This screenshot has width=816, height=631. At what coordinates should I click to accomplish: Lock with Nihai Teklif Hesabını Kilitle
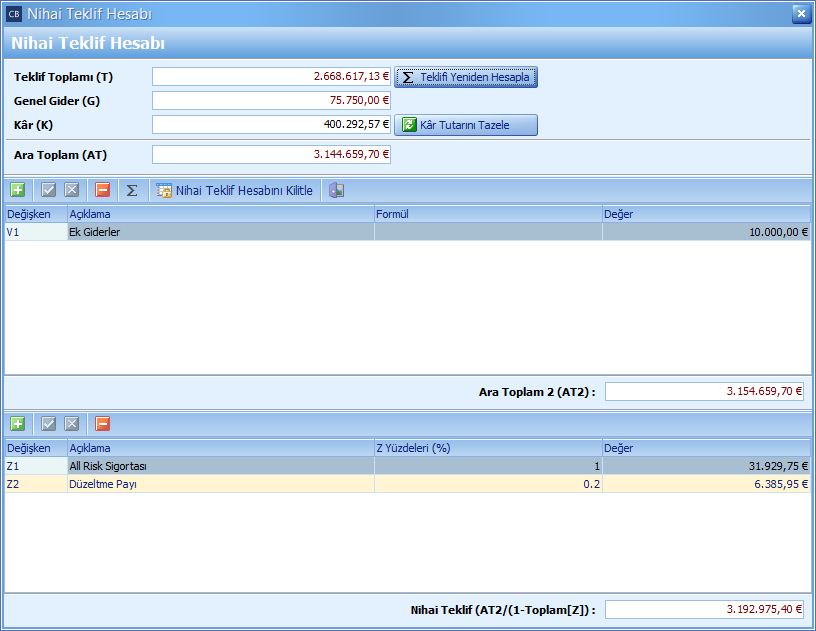[x=235, y=190]
